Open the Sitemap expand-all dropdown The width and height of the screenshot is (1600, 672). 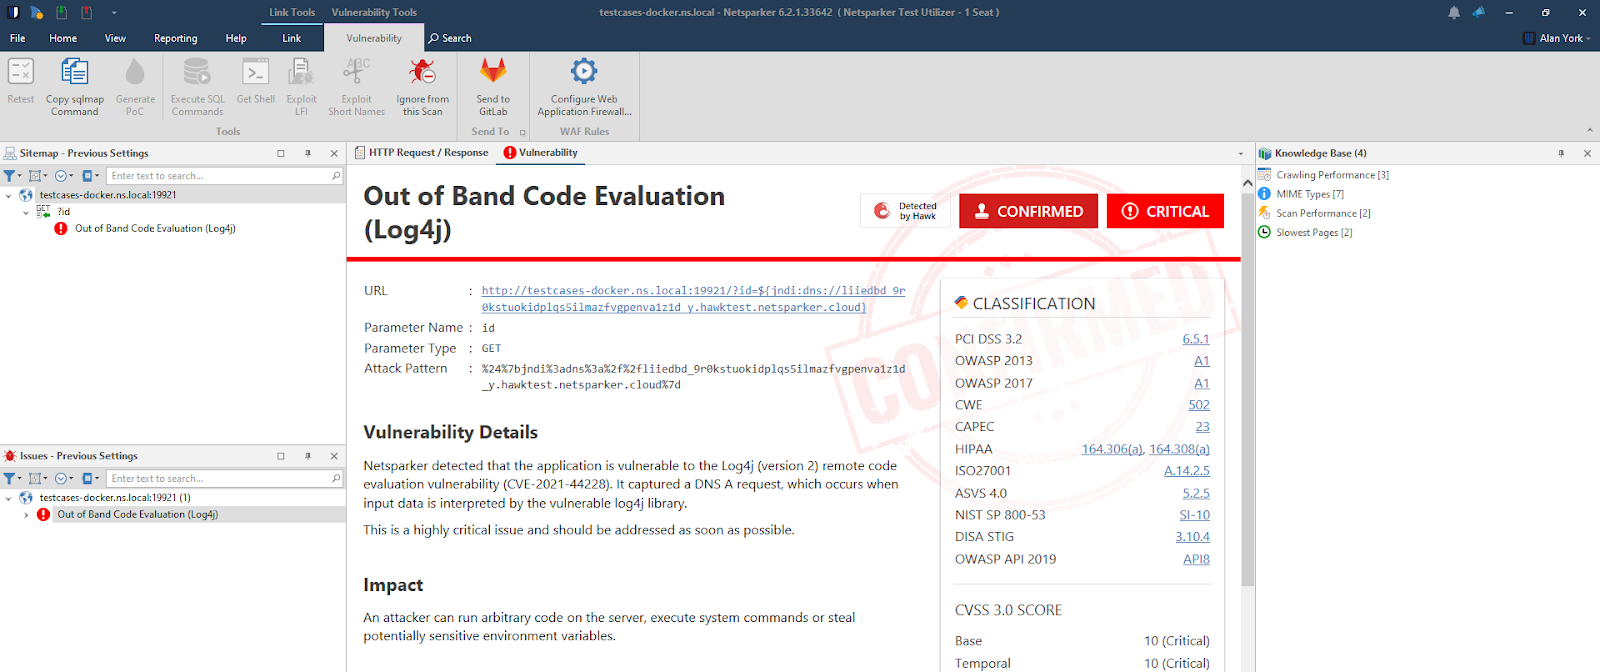[x=38, y=176]
